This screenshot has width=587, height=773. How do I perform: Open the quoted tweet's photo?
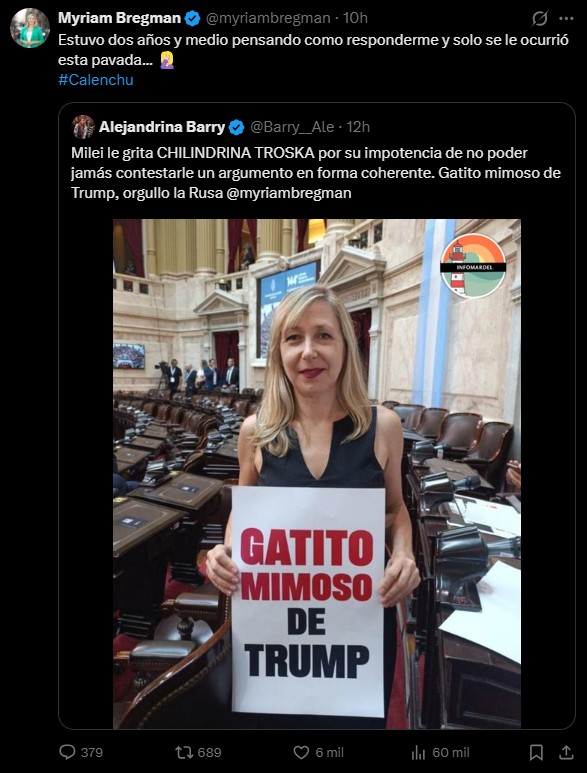point(317,474)
